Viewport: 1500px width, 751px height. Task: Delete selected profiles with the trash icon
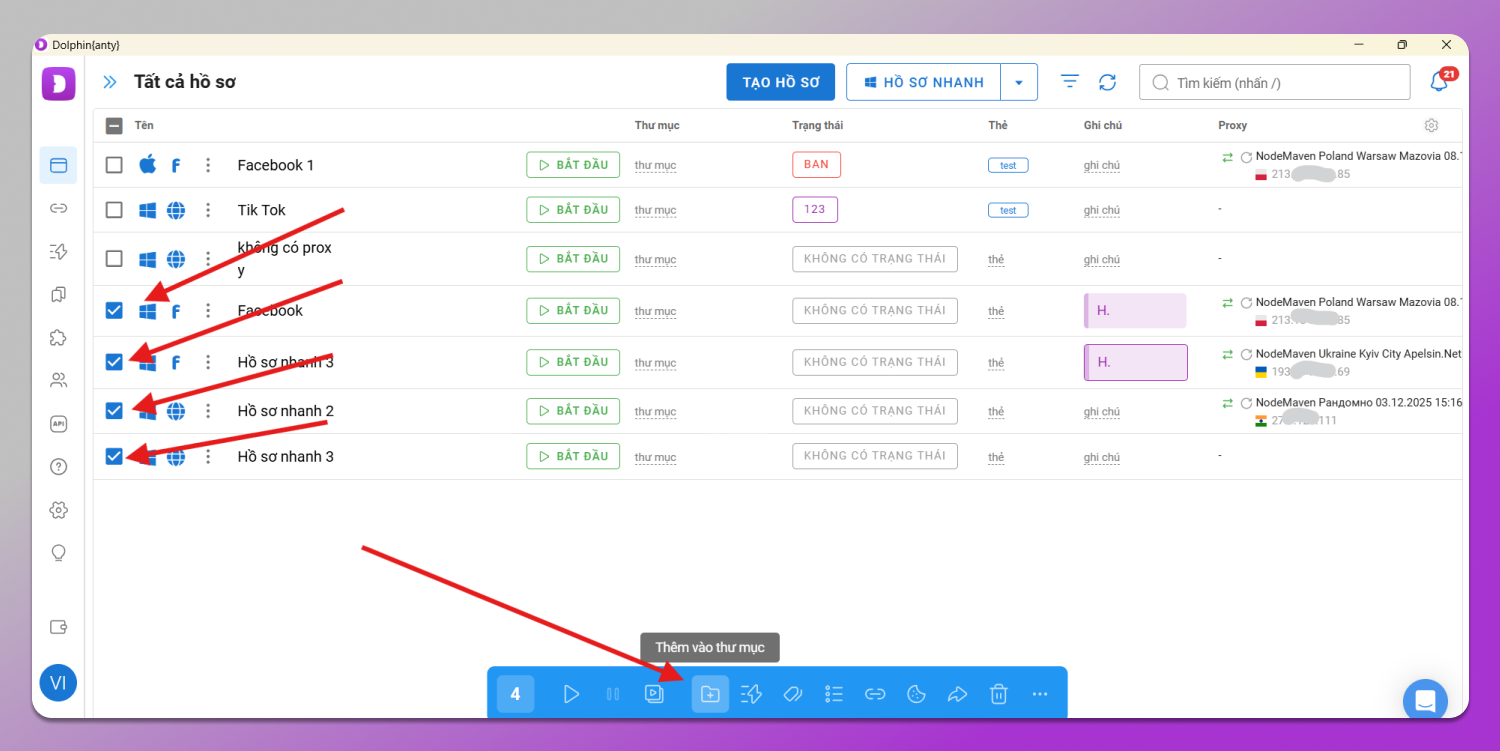pyautogui.click(x=998, y=694)
